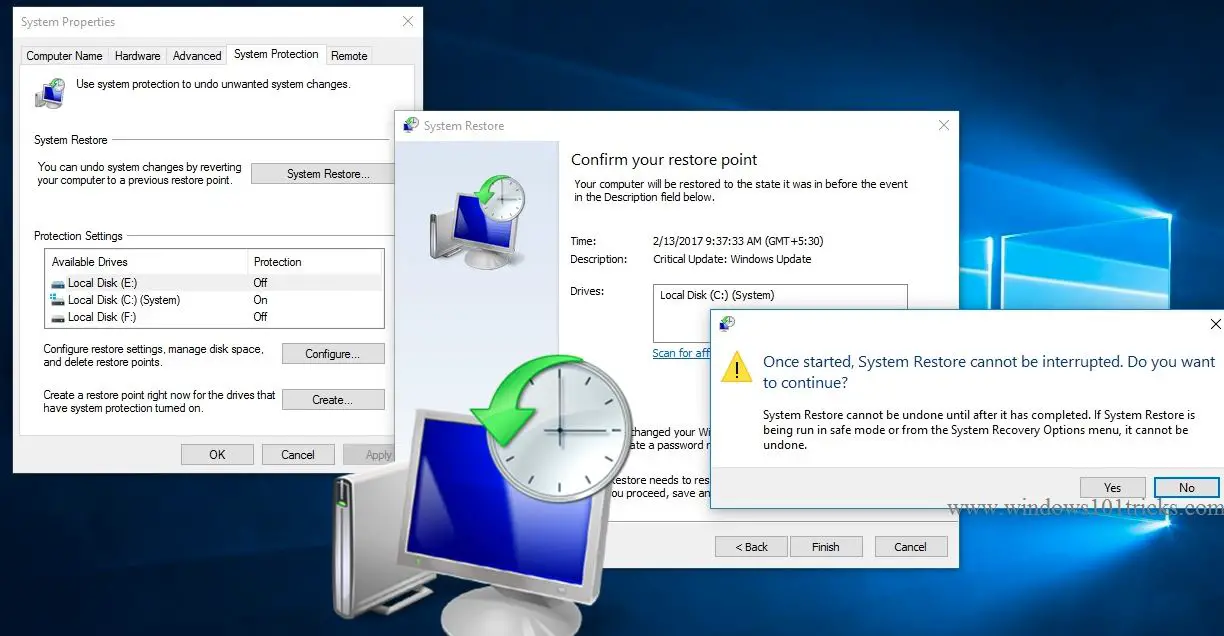
Task: Open the Advanced tab
Action: pyautogui.click(x=196, y=55)
